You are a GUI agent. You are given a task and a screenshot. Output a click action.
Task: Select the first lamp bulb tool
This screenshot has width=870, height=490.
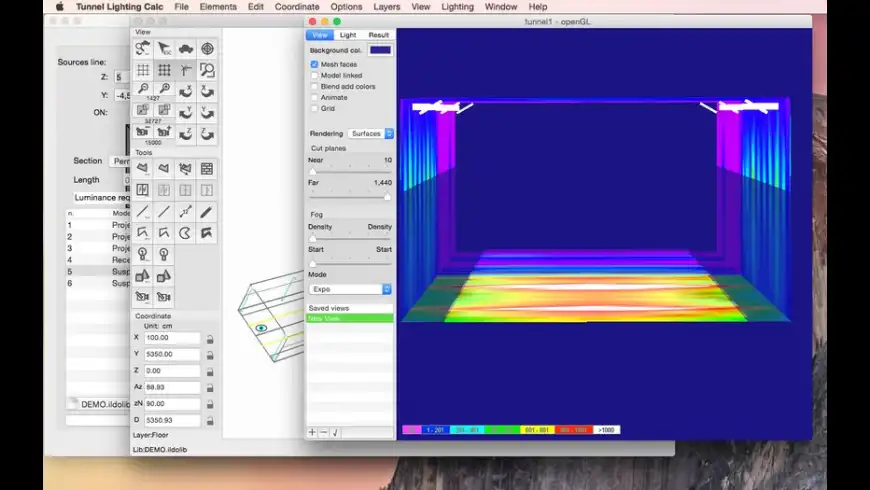143,255
